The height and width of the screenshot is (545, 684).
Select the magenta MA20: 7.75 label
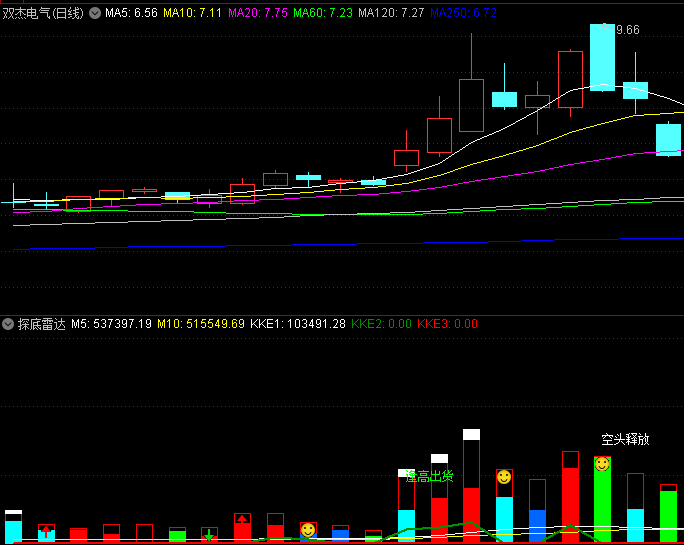point(258,13)
